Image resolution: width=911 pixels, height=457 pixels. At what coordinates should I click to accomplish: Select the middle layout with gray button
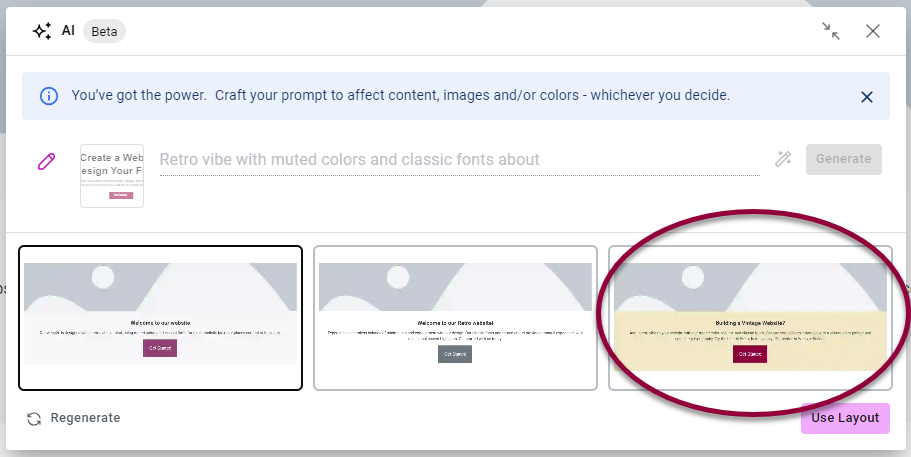point(456,318)
